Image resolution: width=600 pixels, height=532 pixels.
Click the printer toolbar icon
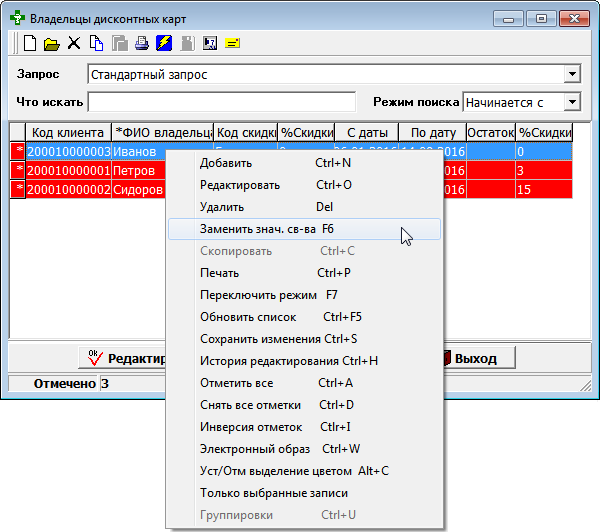(142, 43)
